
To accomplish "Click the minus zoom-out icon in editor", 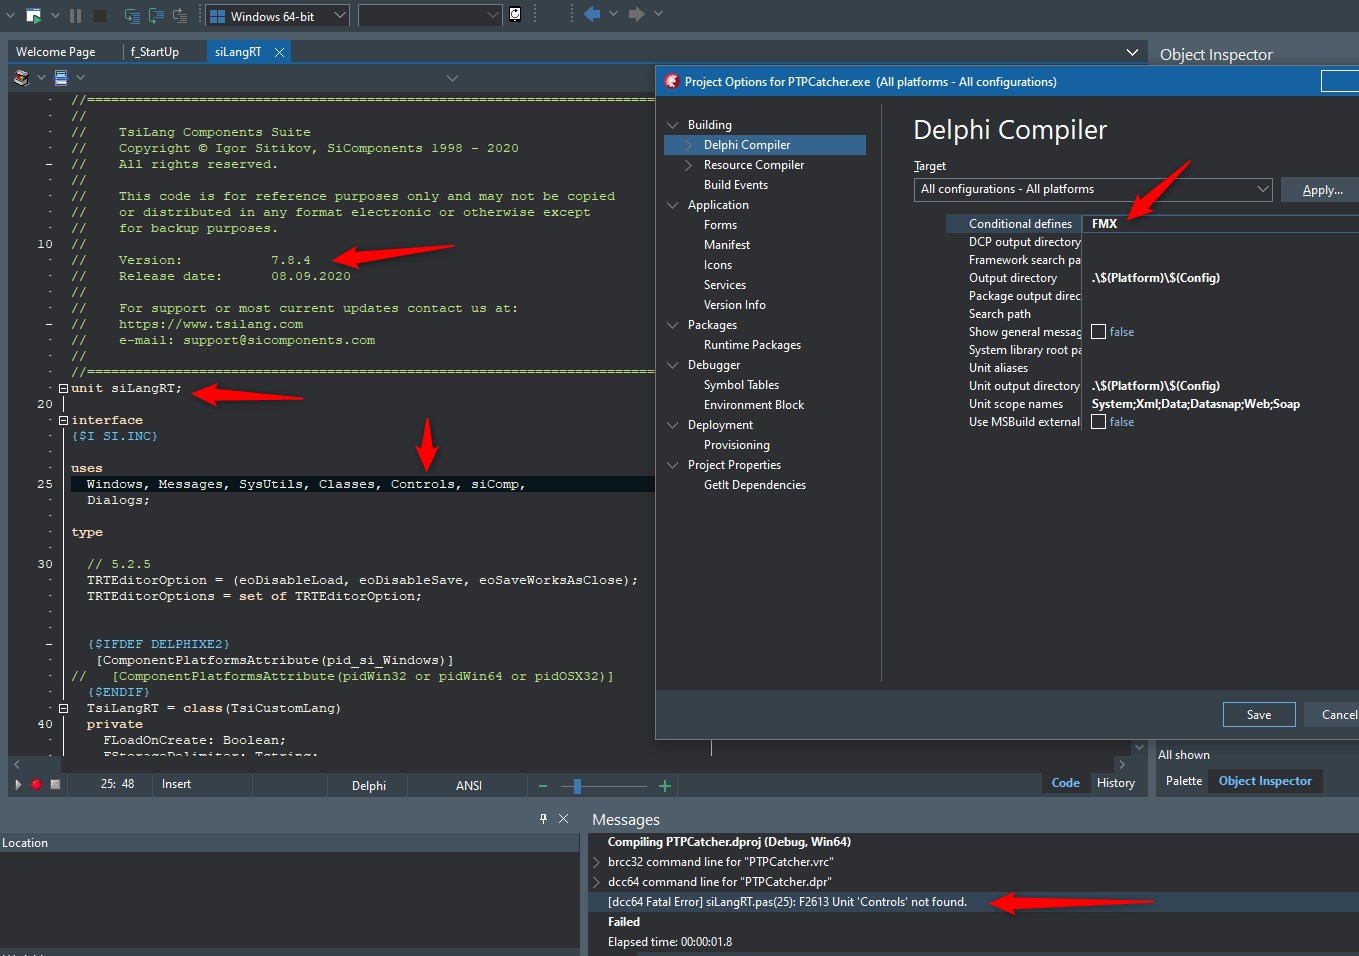I will (543, 786).
